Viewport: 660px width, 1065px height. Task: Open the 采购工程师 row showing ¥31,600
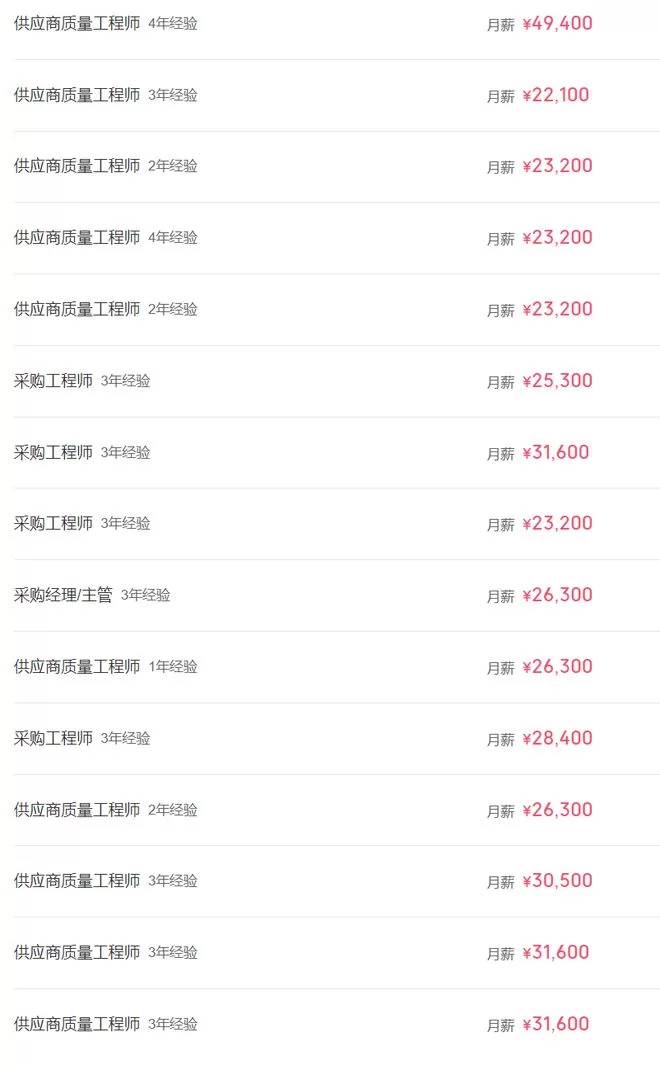pyautogui.click(x=53, y=452)
